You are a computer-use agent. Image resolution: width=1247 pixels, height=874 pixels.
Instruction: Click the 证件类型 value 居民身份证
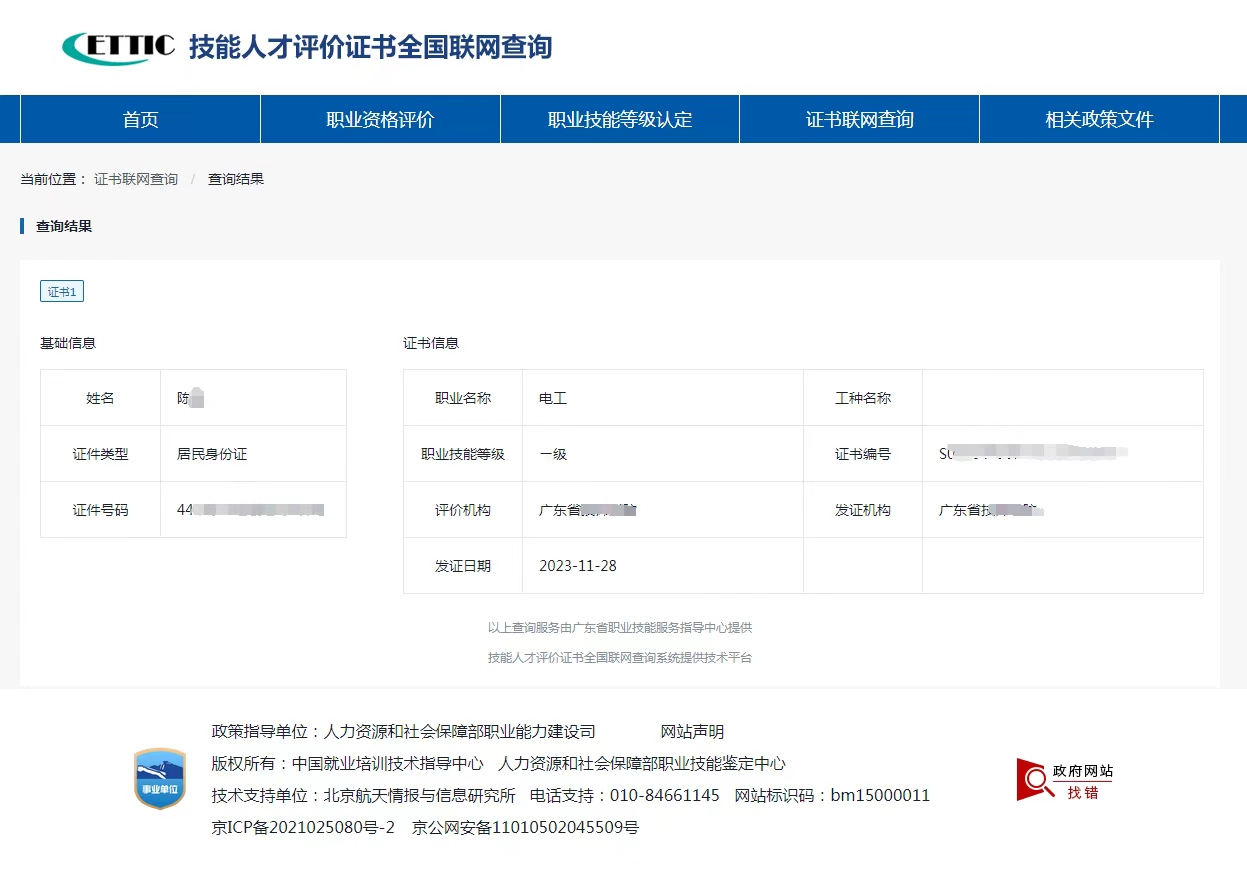click(x=212, y=454)
